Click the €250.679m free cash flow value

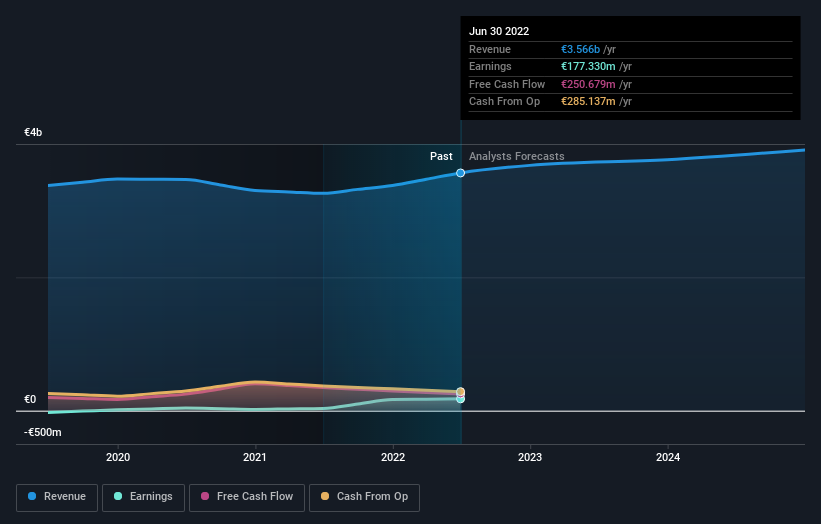click(x=588, y=84)
